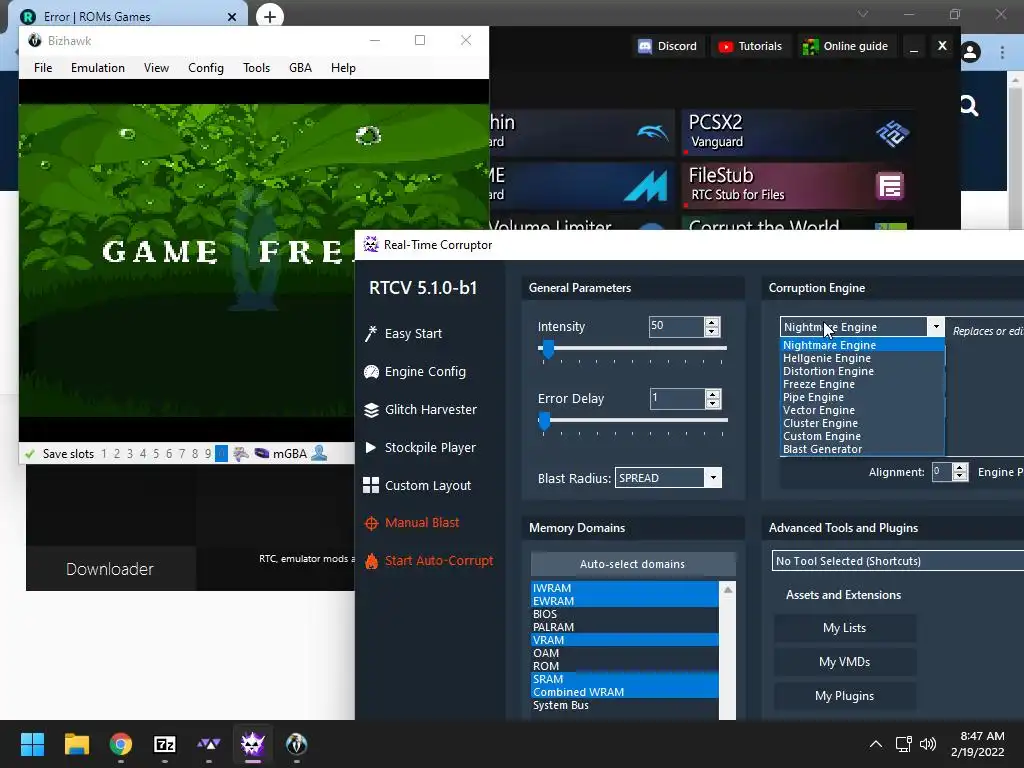The width and height of the screenshot is (1024, 768).
Task: Click the MAME logo icon
Action: [x=645, y=185]
